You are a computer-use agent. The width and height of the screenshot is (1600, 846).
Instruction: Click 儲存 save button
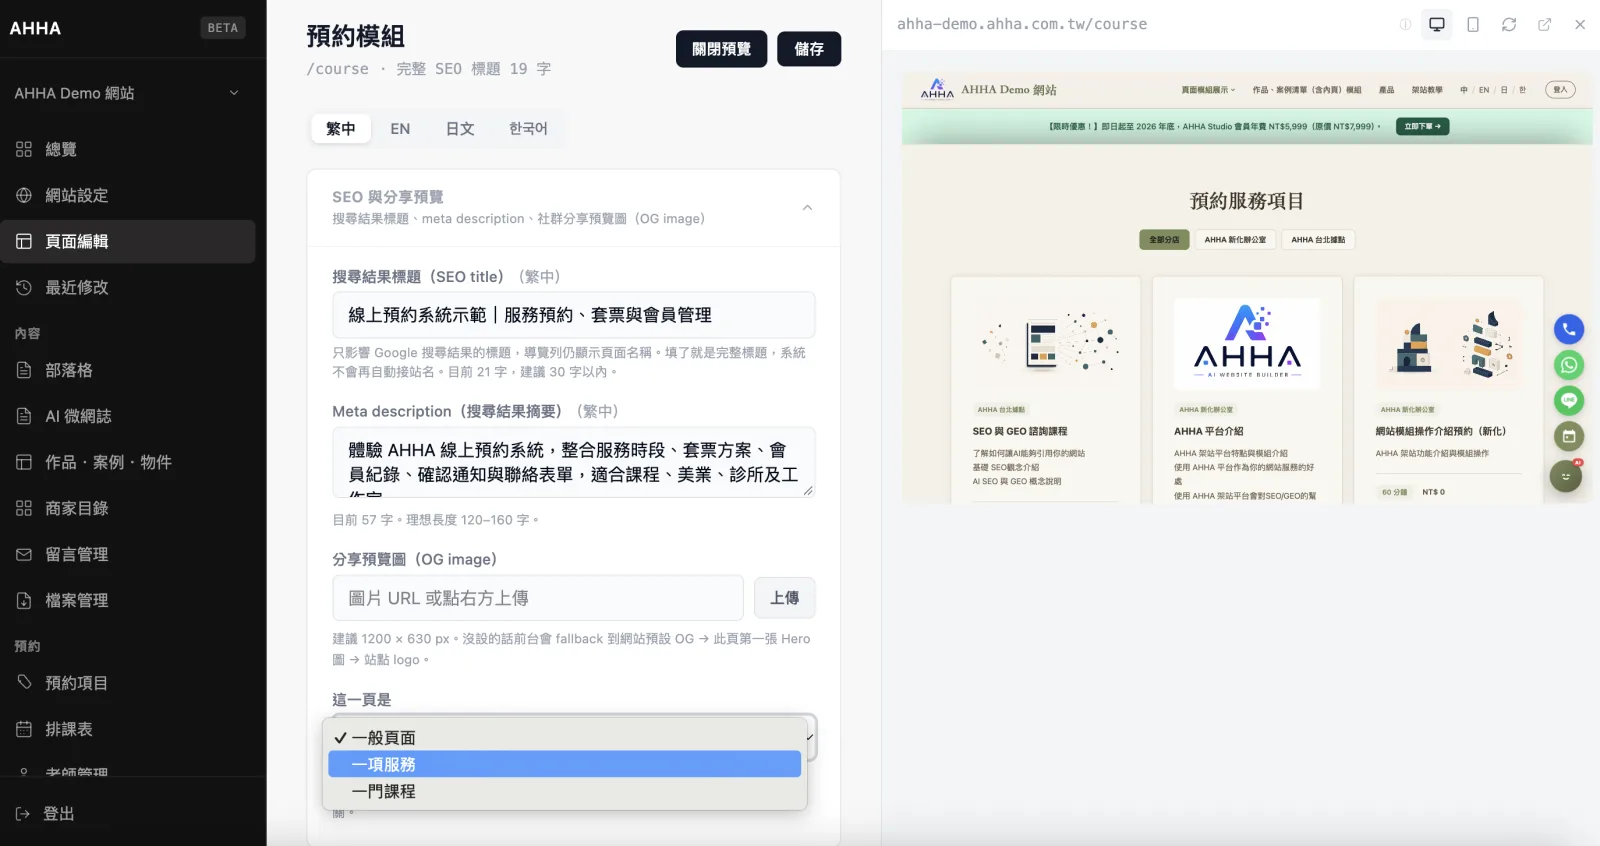[x=809, y=49]
